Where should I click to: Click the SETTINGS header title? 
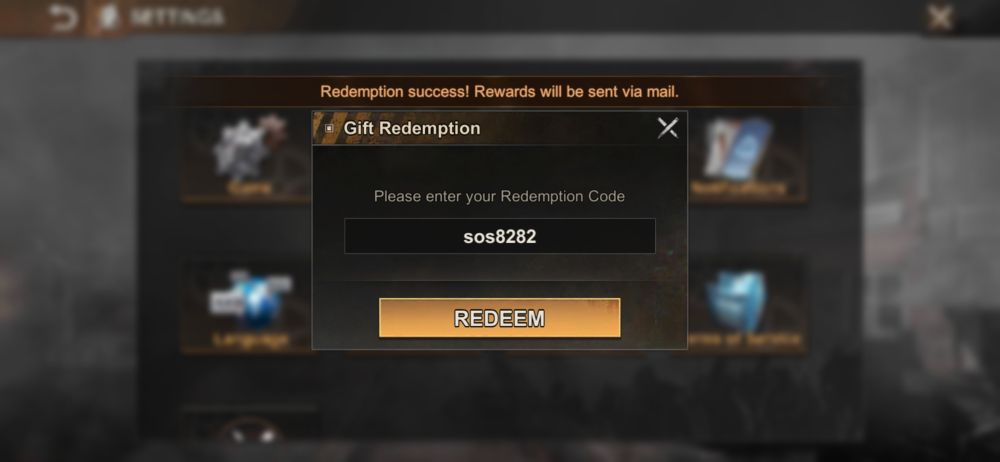pyautogui.click(x=177, y=17)
